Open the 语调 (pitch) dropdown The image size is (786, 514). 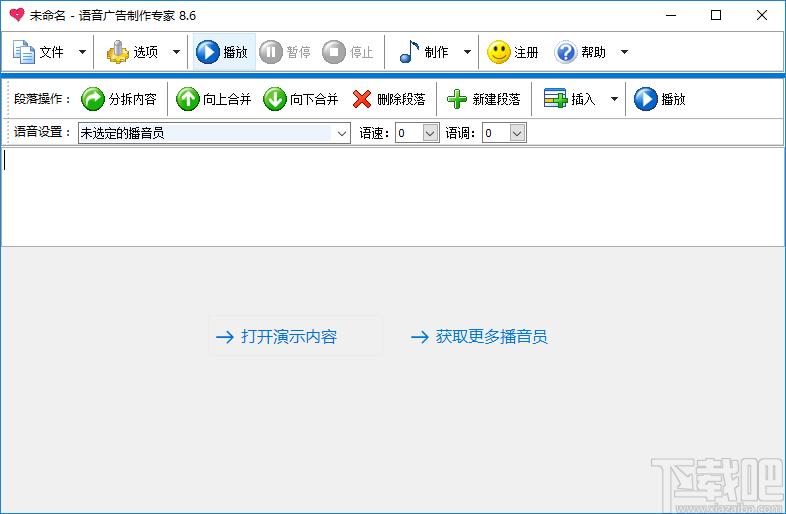coord(517,133)
